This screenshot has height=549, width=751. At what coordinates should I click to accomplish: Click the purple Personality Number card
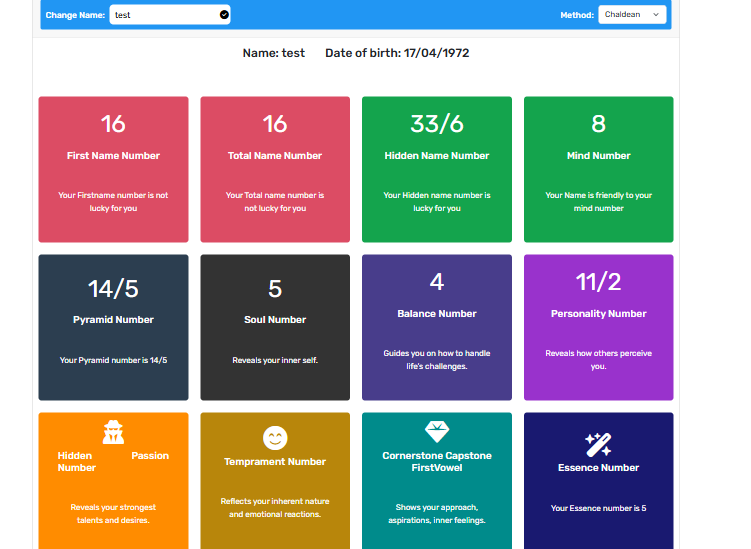pos(598,327)
